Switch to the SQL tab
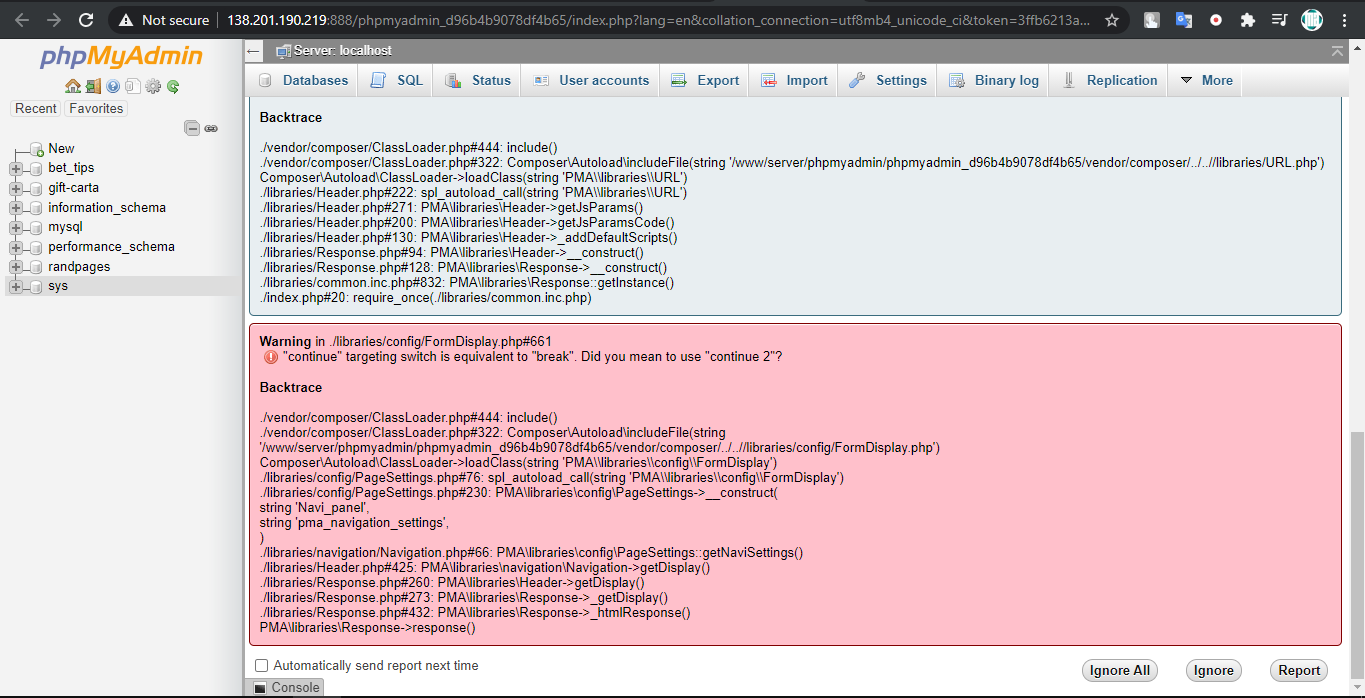Viewport: 1365px width, 698px height. point(396,81)
